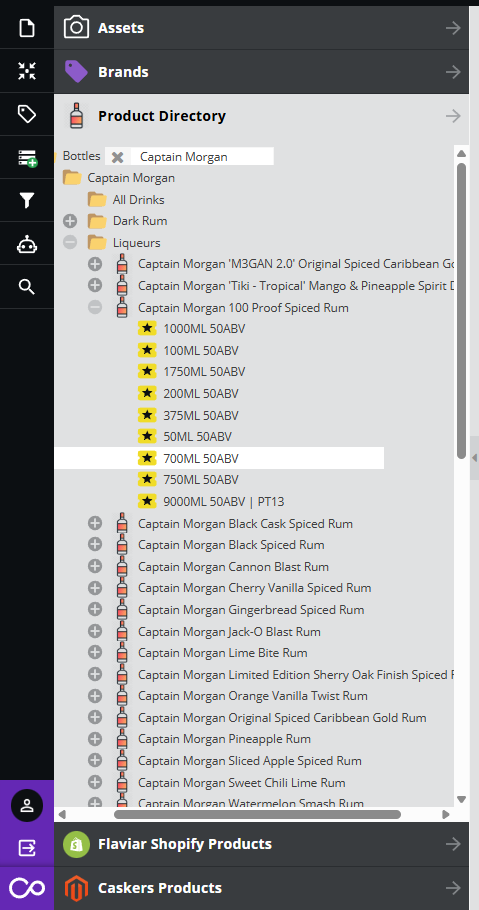Click the horizontal scroll right arrow
The width and height of the screenshot is (479, 910).
coord(446,814)
